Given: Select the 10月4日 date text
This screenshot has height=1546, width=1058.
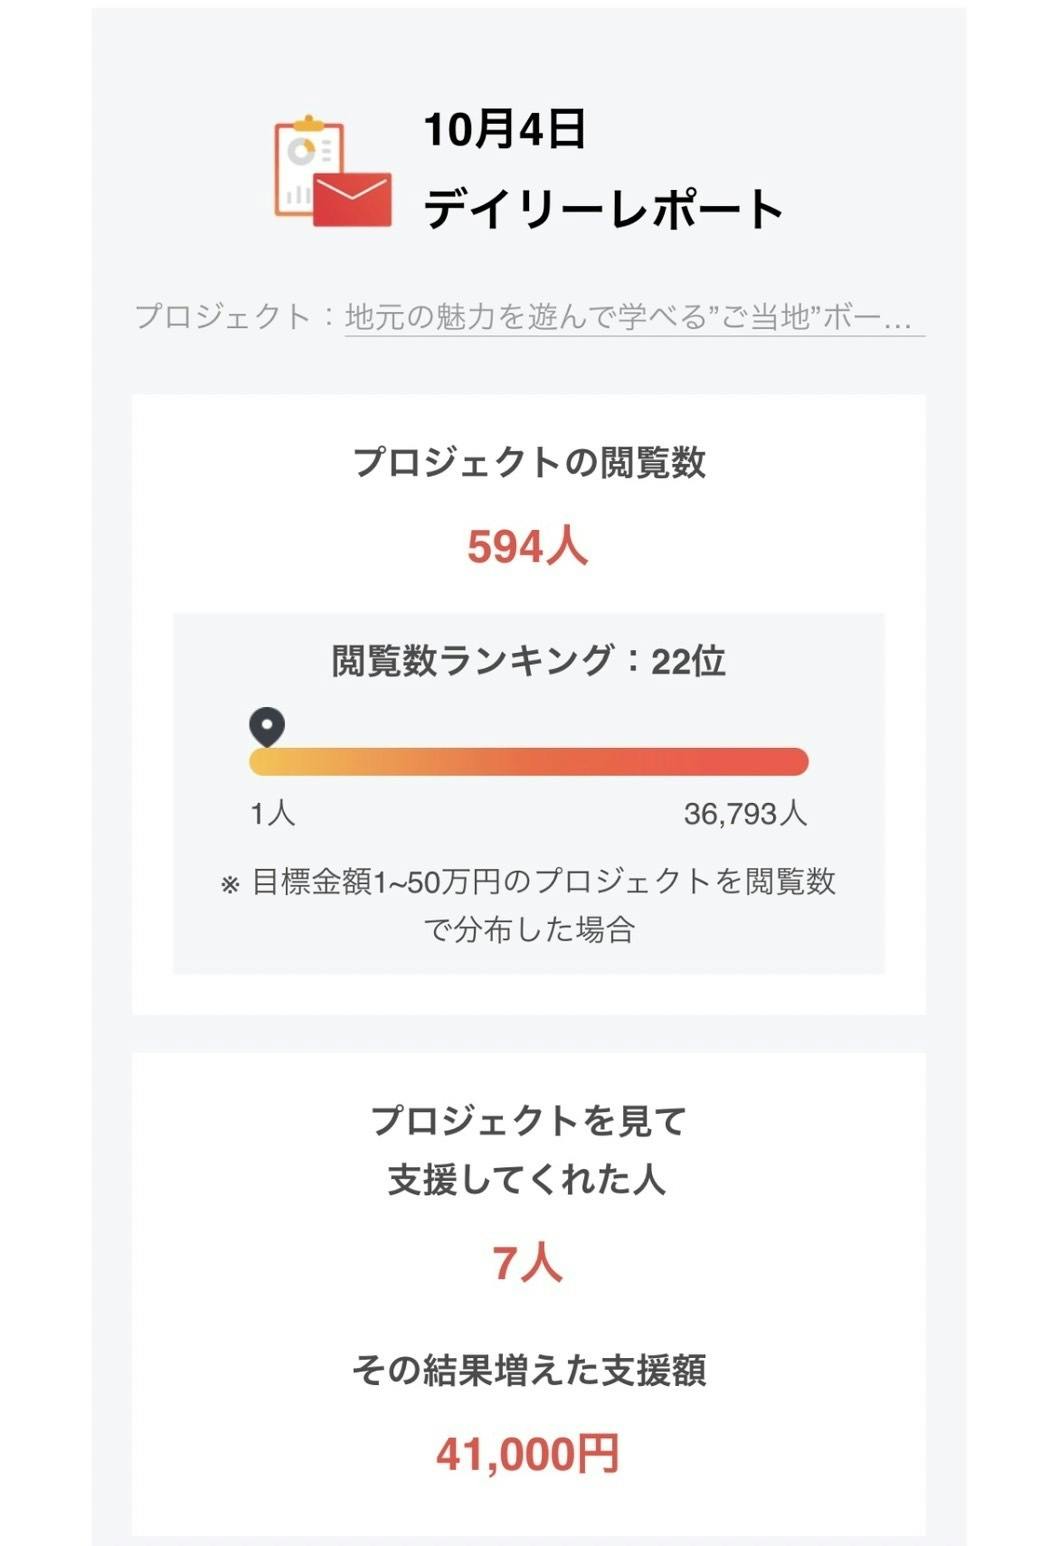Looking at the screenshot, I should click(x=504, y=130).
